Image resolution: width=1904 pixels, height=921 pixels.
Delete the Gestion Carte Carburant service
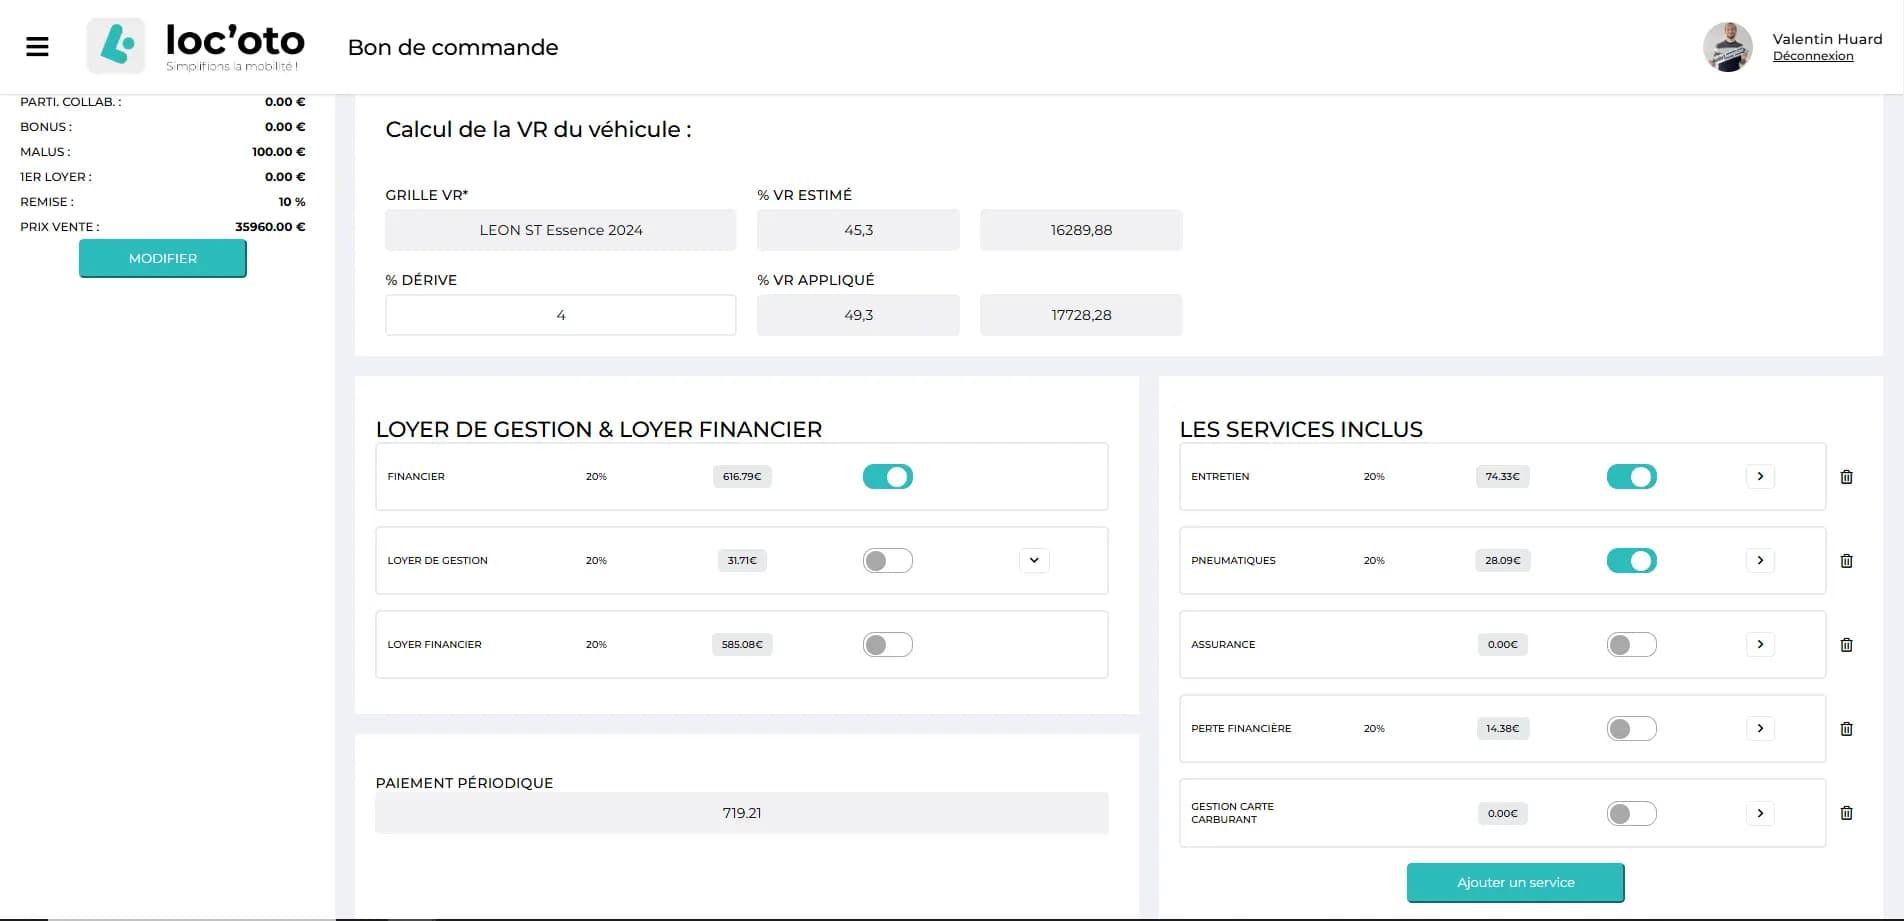coord(1846,813)
